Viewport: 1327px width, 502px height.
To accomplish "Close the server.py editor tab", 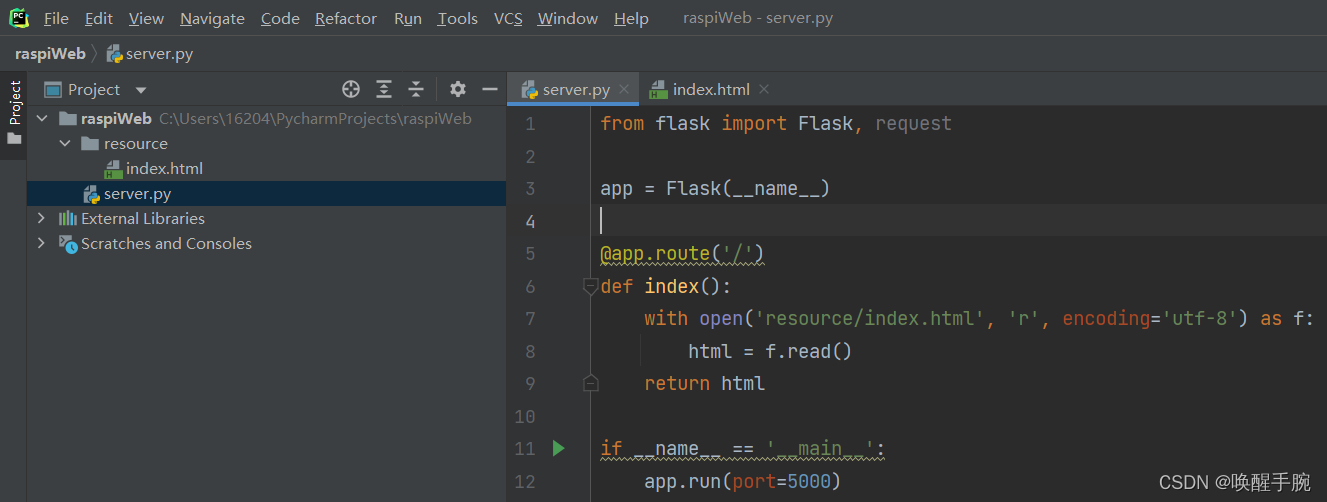I will coord(624,89).
